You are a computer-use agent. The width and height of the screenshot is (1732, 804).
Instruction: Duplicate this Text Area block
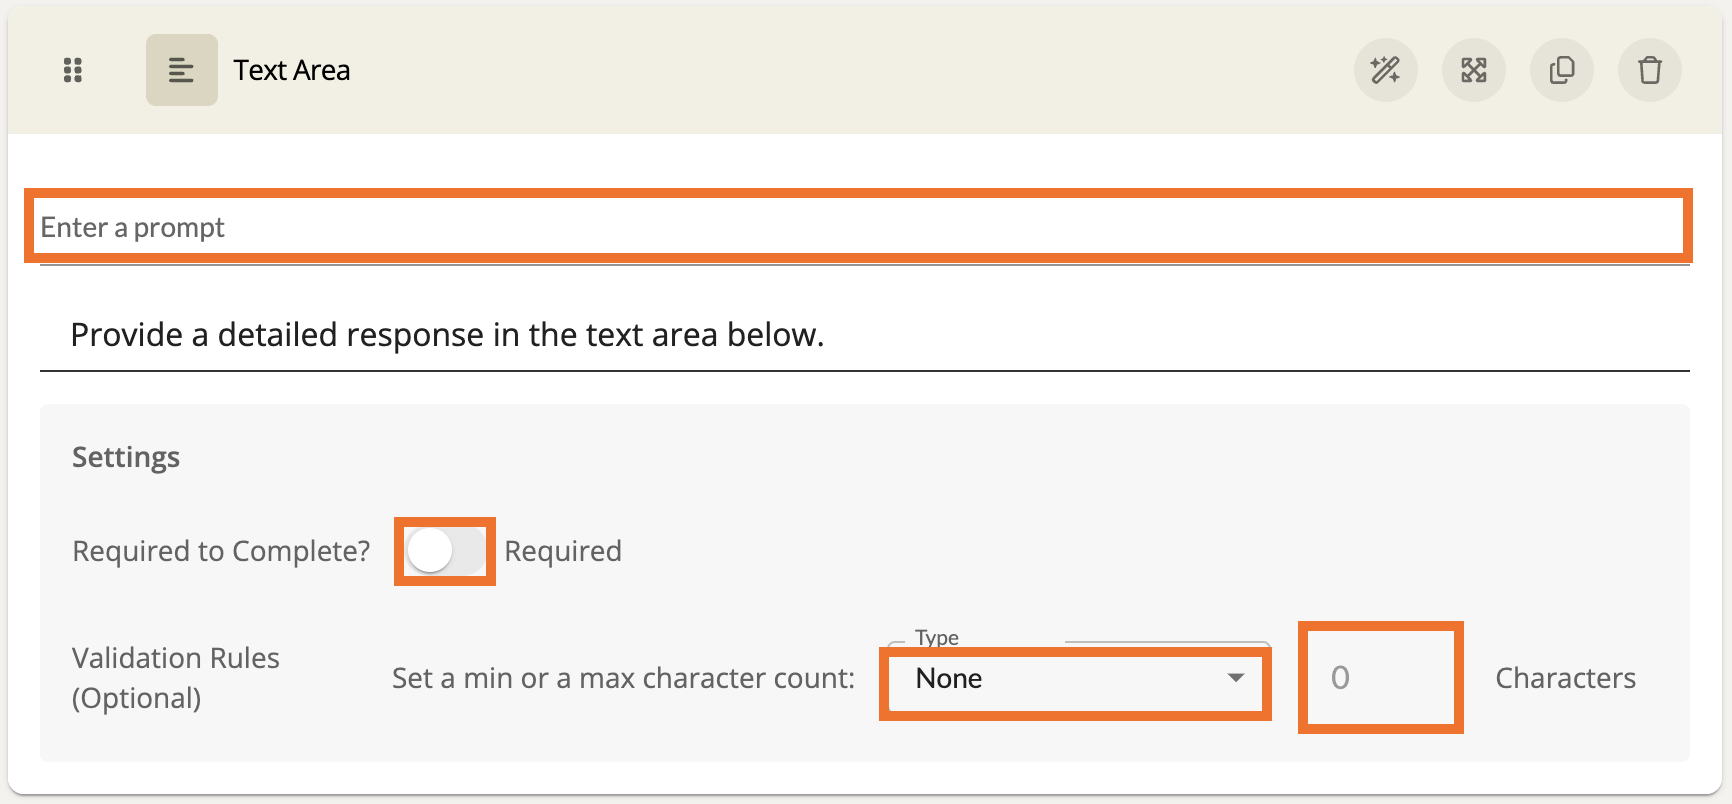[x=1561, y=70]
